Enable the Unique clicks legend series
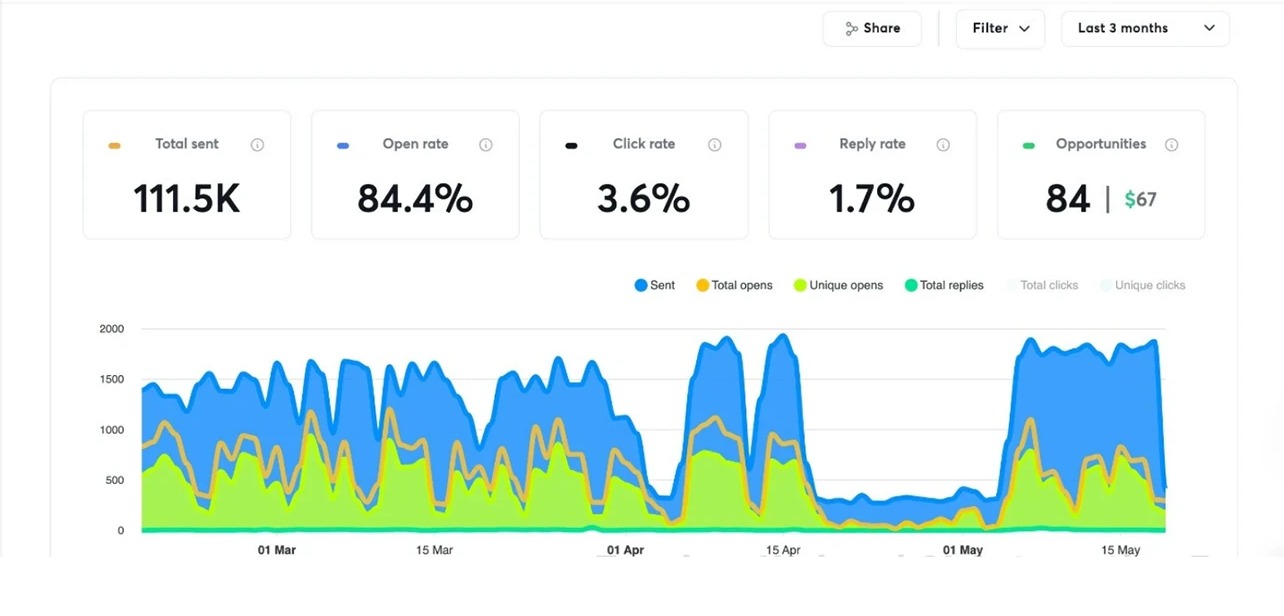Screen dimensions: 1284x616 point(1142,285)
